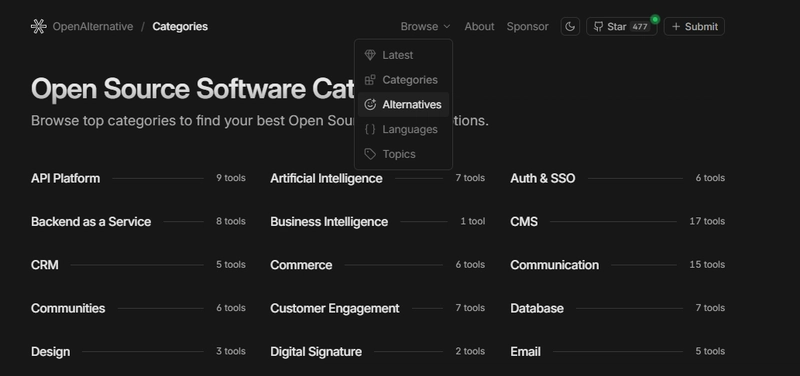Toggle dark mode with the moon icon
800x376 pixels.
(x=570, y=27)
